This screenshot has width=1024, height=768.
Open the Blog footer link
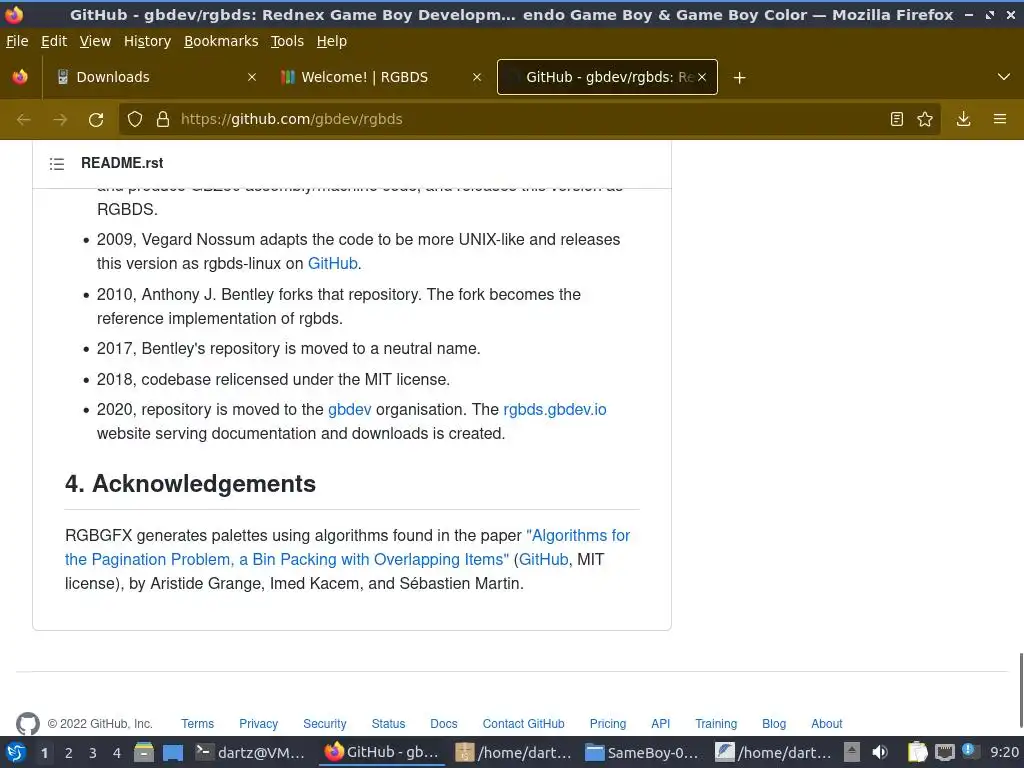pos(774,724)
